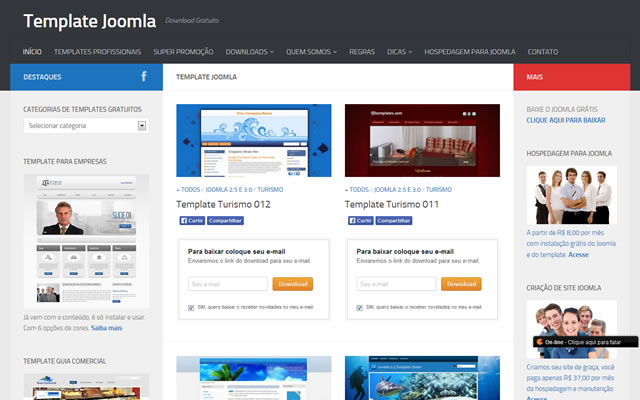Screen dimensions: 640x400
Task: Open Super Promoção menu item
Action: point(183,52)
